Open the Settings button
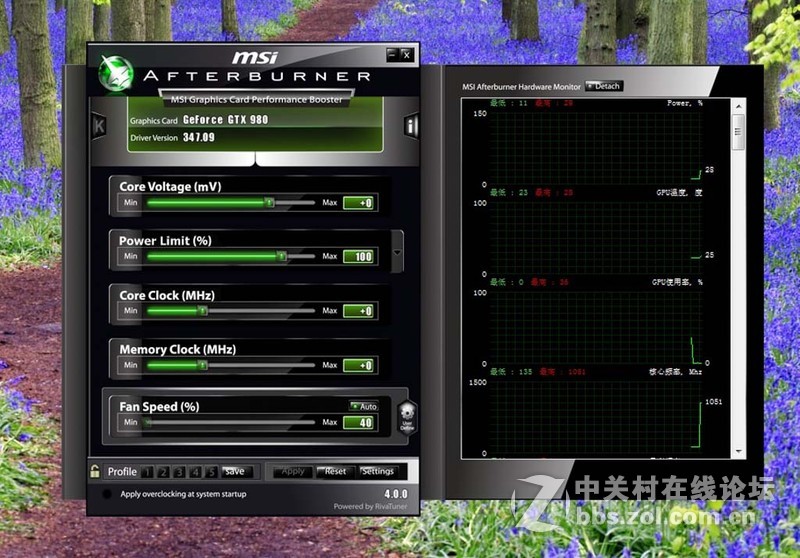Screen dimensions: 800x558 click(x=377, y=472)
